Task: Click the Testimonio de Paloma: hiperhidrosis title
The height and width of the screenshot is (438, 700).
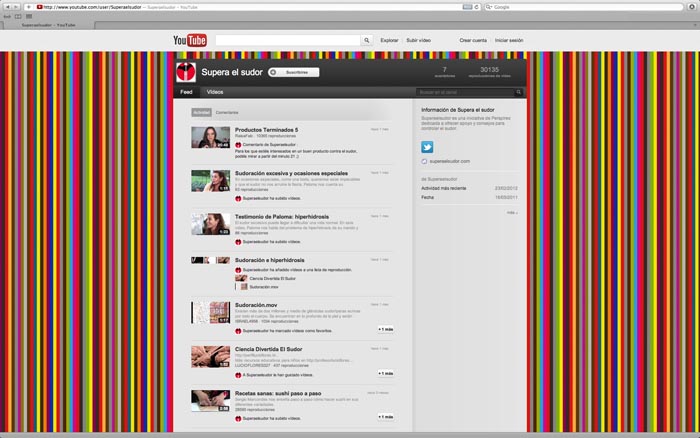Action: pyautogui.click(x=282, y=217)
